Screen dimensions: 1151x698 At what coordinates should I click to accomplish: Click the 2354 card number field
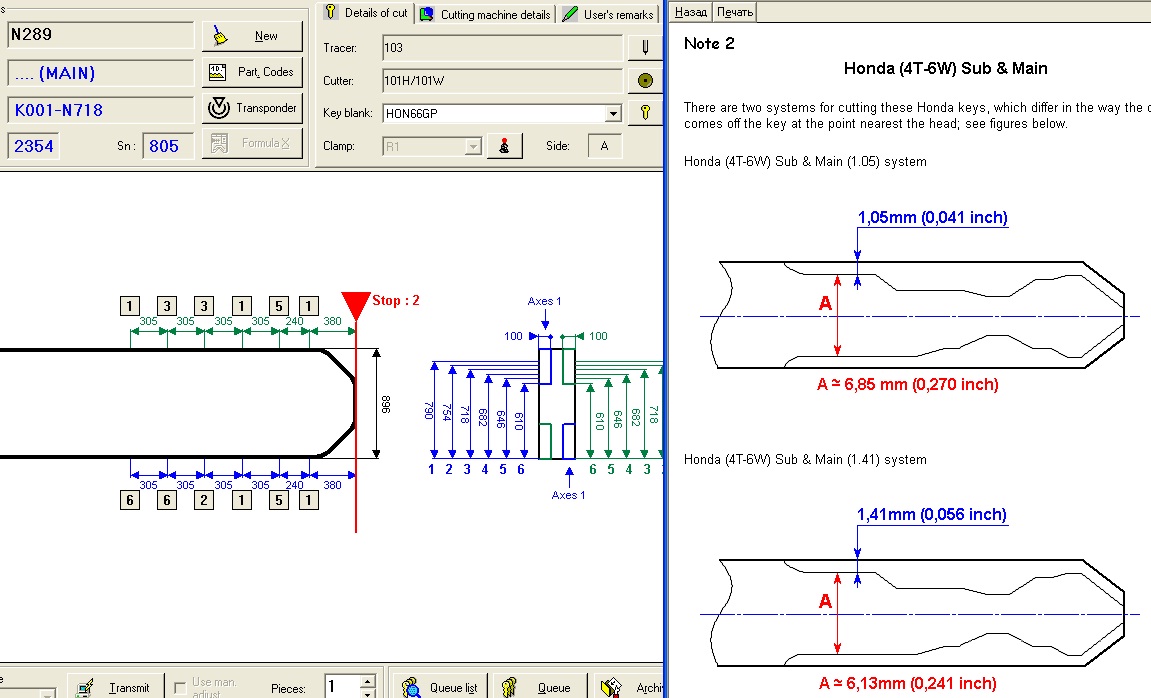(x=34, y=146)
